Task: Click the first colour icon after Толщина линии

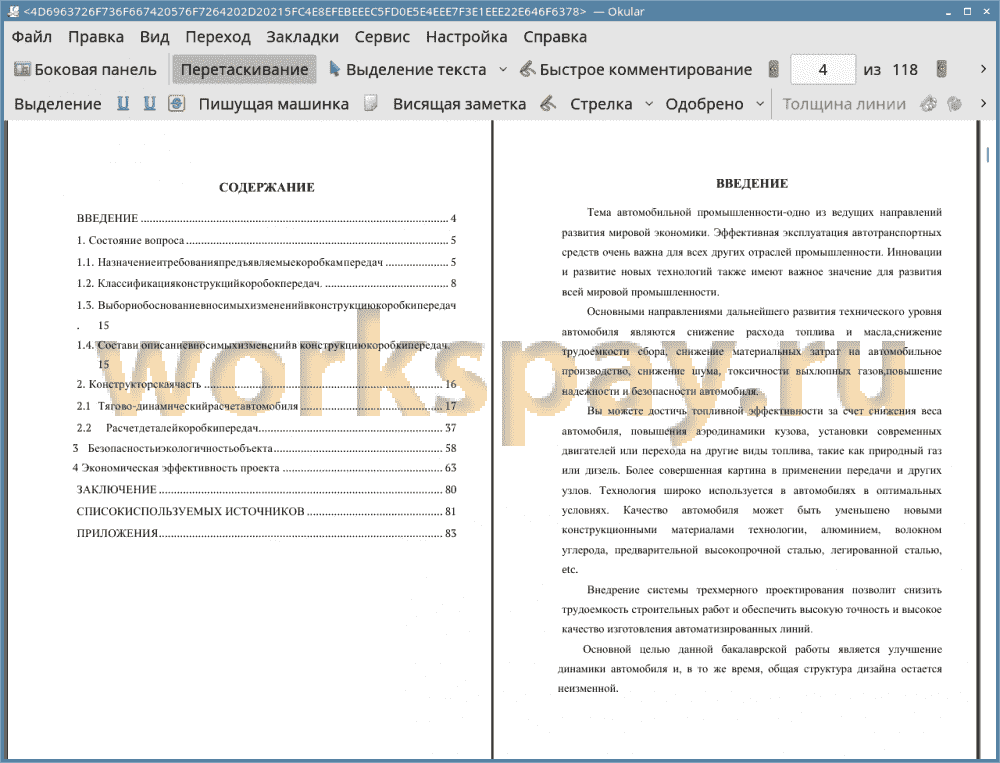Action: tap(928, 103)
